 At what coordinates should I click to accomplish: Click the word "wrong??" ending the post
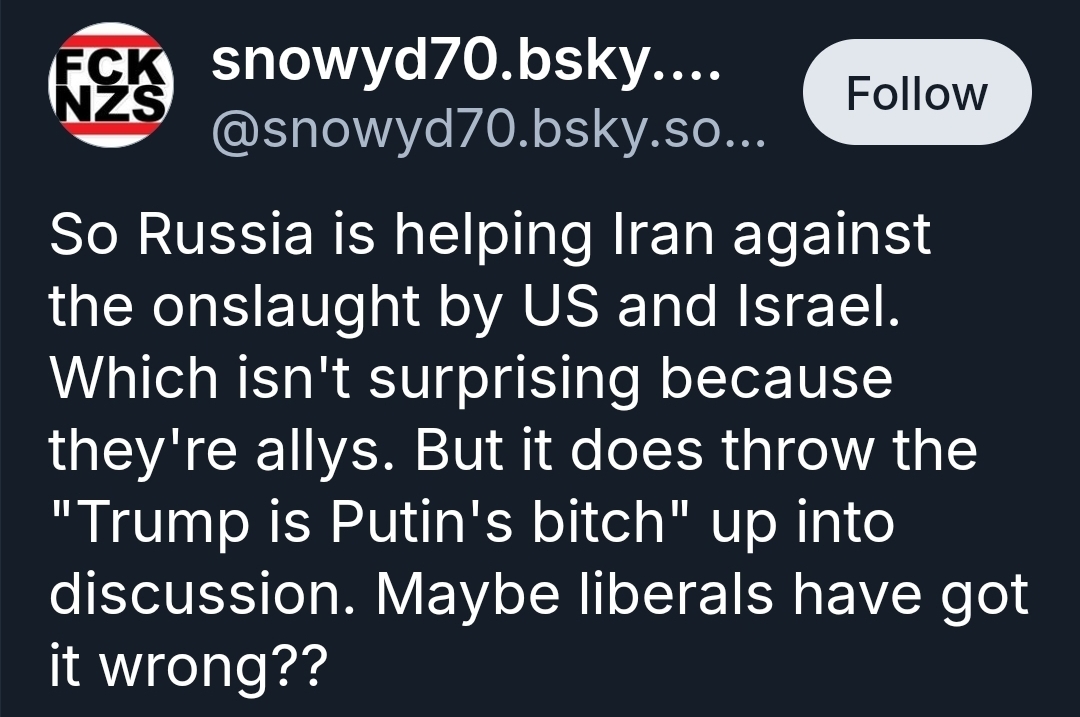(x=211, y=667)
